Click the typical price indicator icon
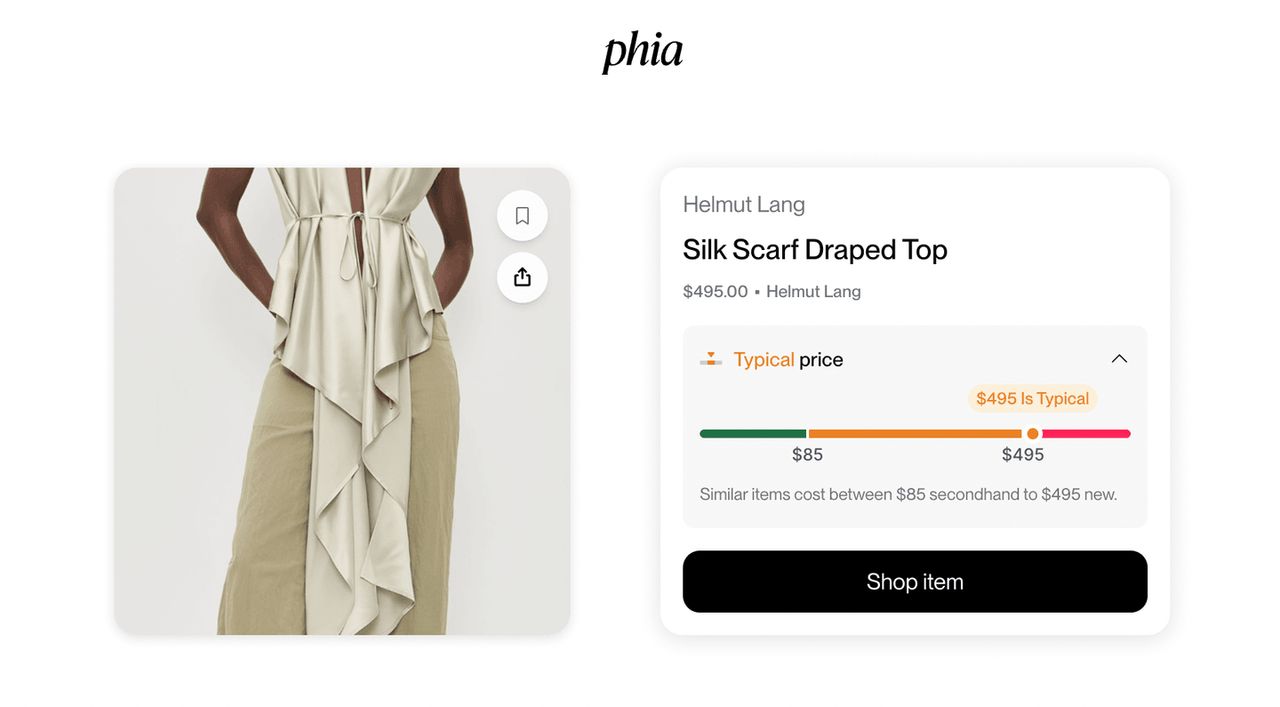 tap(711, 359)
